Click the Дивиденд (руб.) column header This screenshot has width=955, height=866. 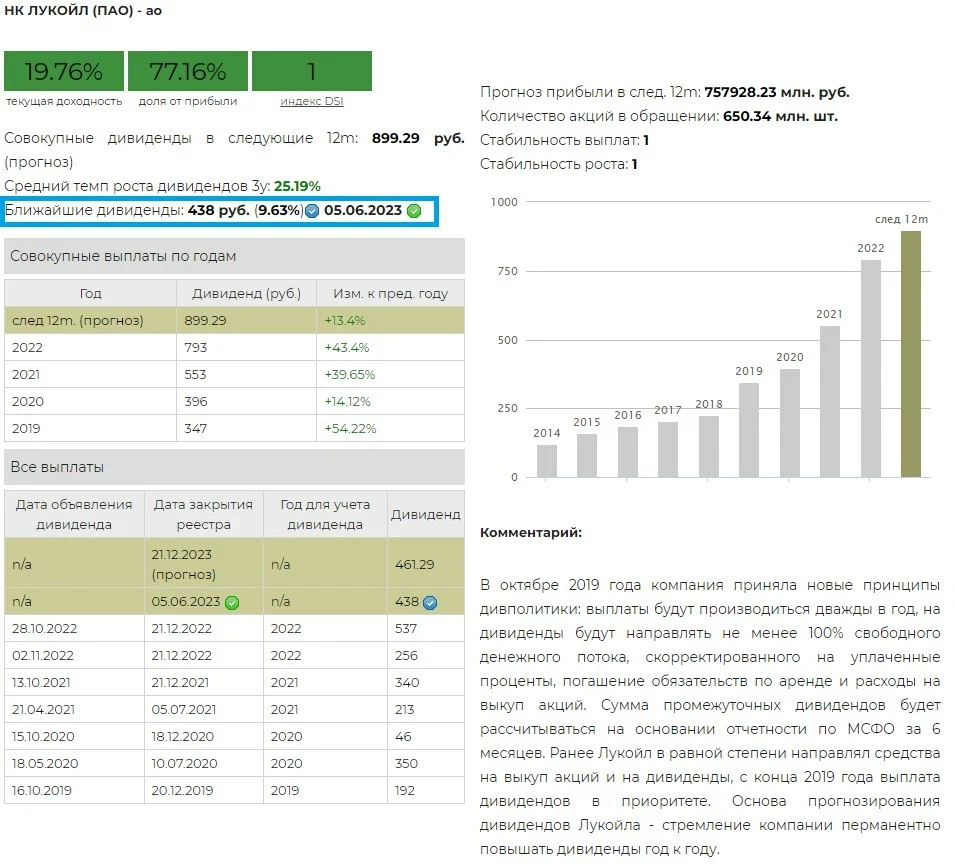(246, 294)
